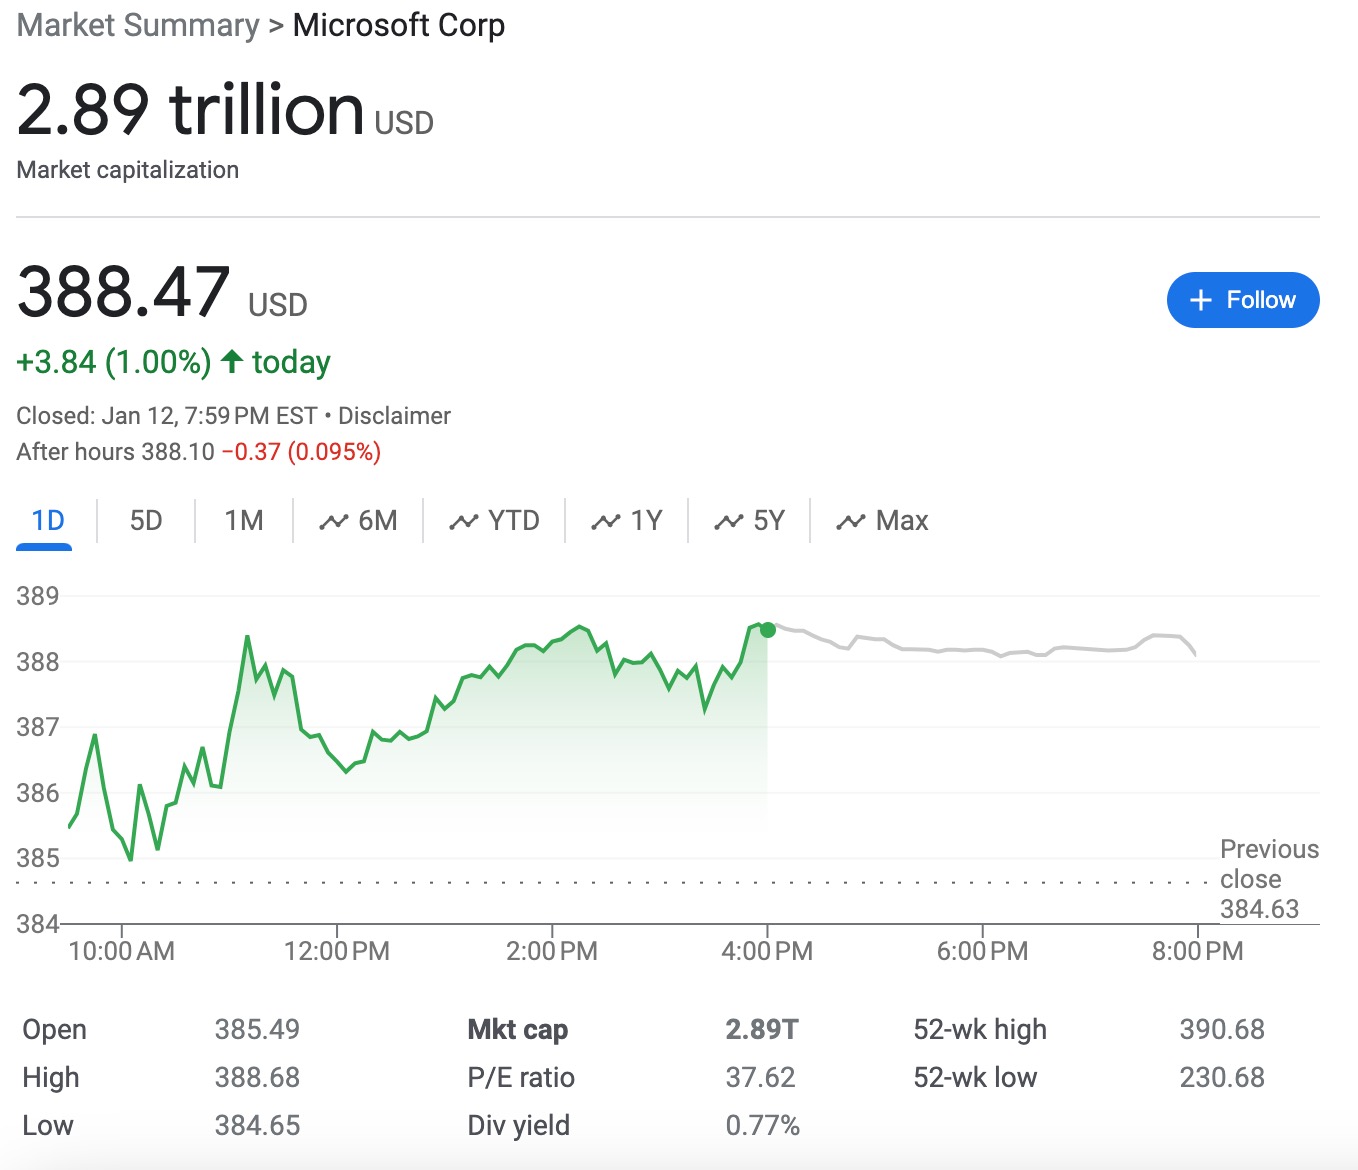Click the 10:00 AM axis label
The image size is (1358, 1170).
[121, 950]
